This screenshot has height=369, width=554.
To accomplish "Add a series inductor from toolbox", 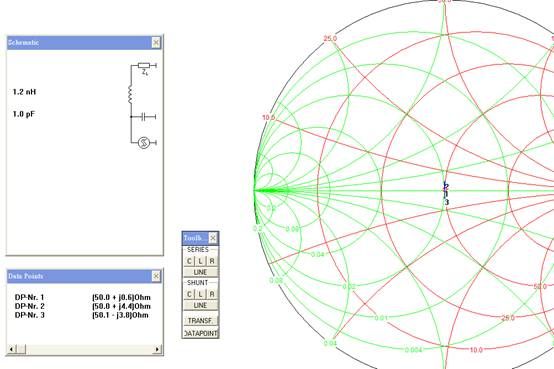I will [200, 261].
